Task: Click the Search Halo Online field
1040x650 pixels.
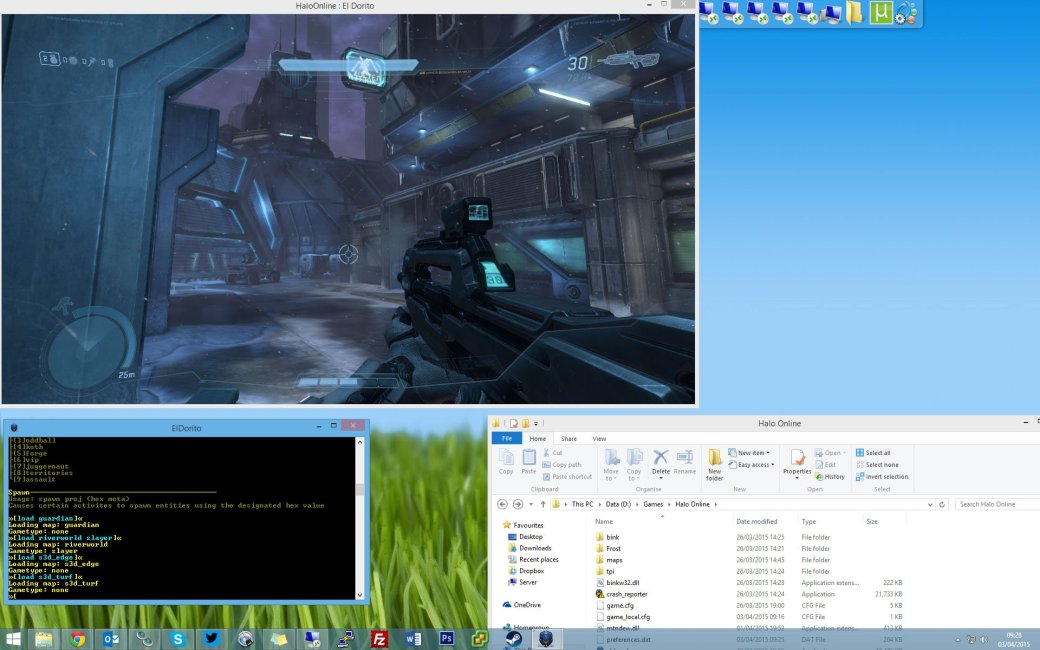Action: [x=998, y=504]
